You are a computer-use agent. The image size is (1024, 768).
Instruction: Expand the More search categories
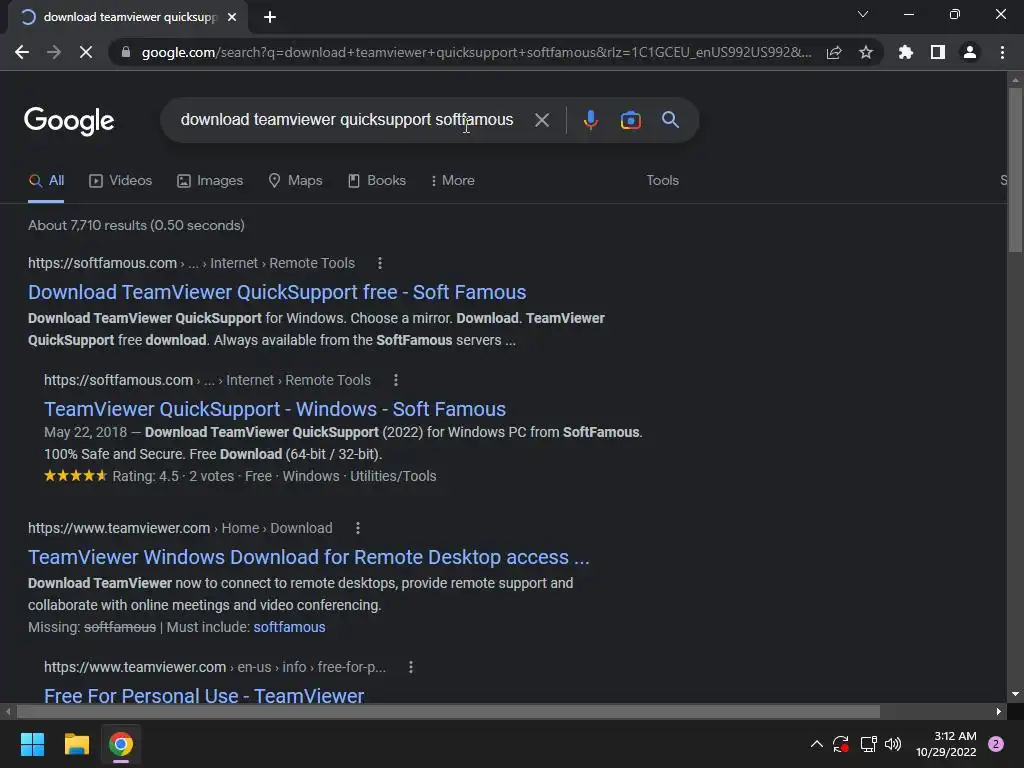pos(453,180)
